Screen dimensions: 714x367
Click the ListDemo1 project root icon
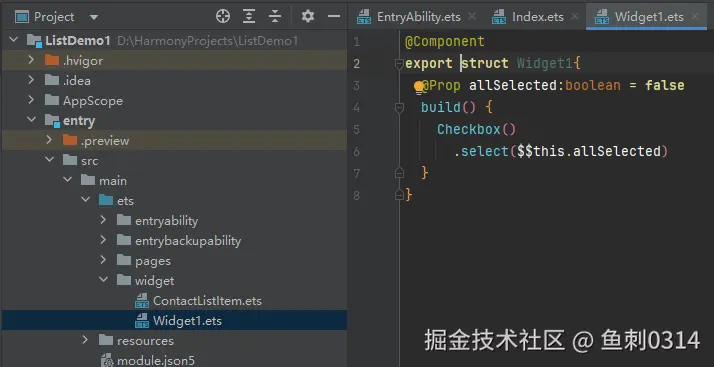tap(35, 41)
